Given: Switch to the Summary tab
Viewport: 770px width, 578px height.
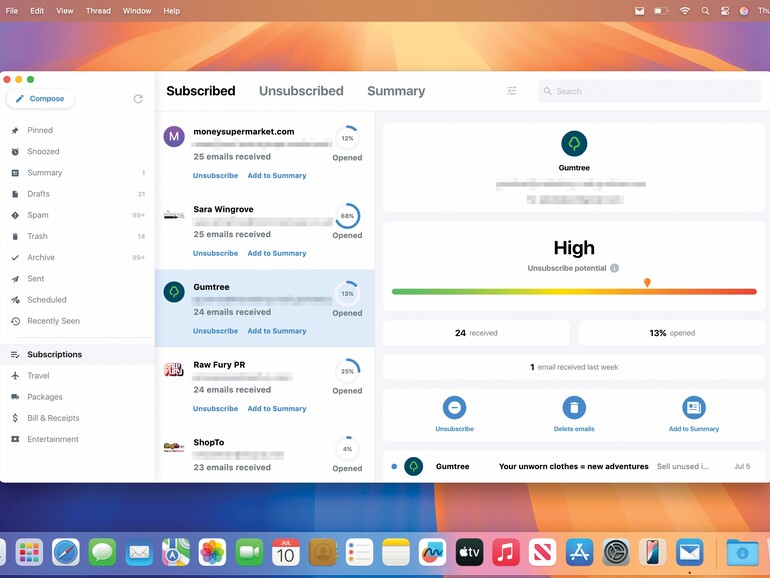Looking at the screenshot, I should [x=396, y=91].
